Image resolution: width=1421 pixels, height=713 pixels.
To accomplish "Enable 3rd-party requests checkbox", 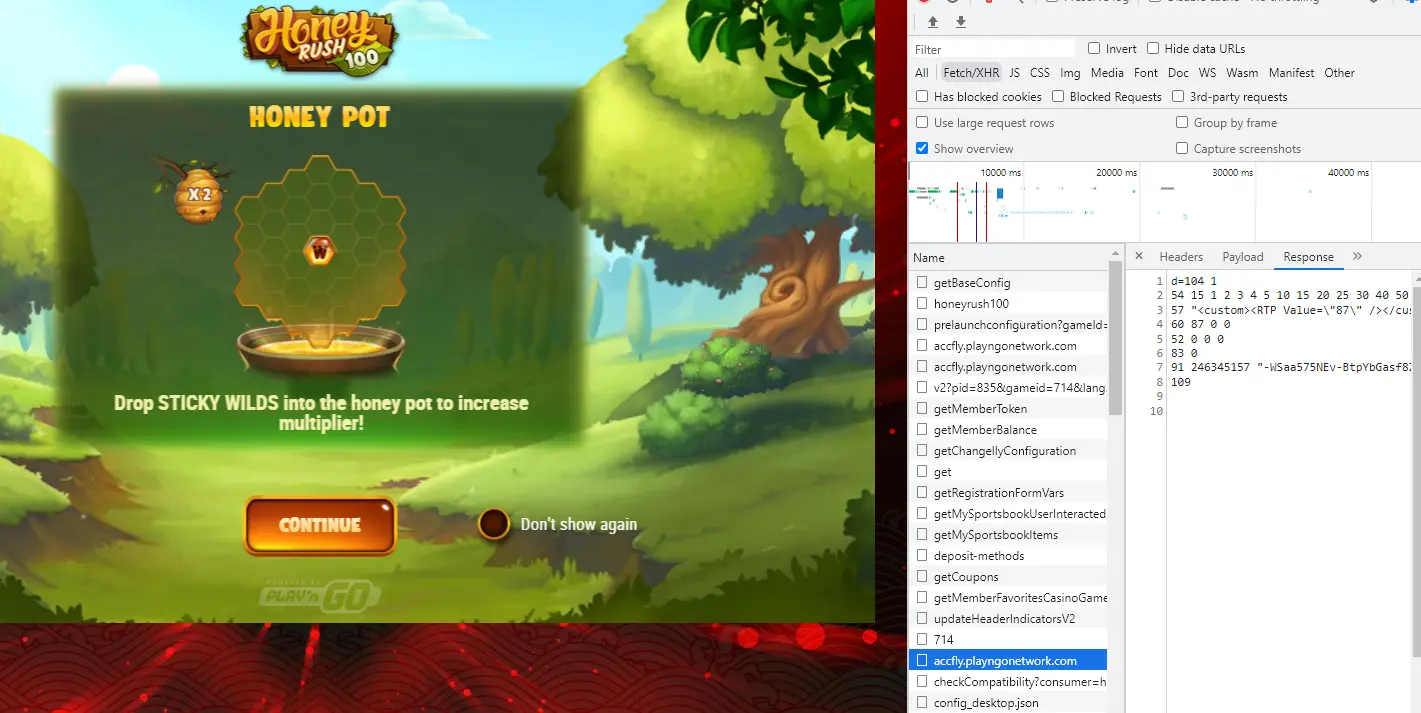I will 1178,96.
